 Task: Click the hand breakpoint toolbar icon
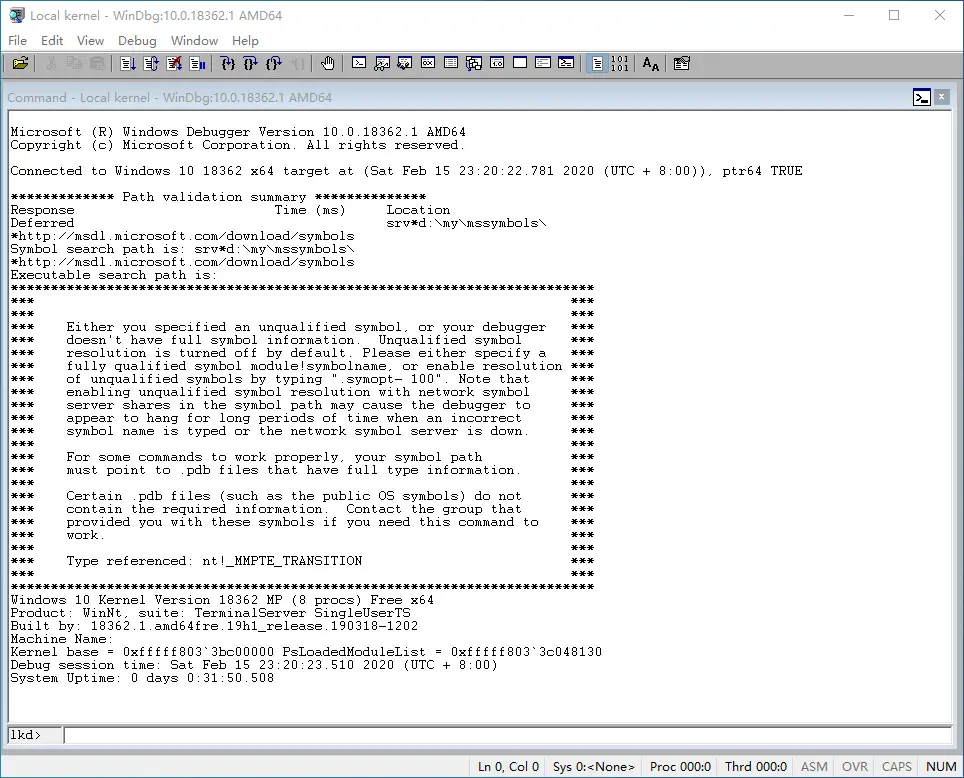[x=327, y=63]
